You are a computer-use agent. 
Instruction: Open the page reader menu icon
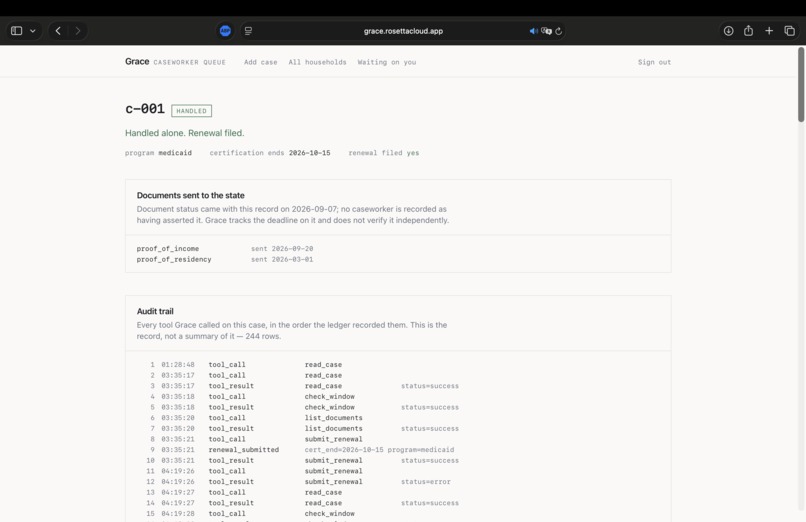tap(248, 31)
